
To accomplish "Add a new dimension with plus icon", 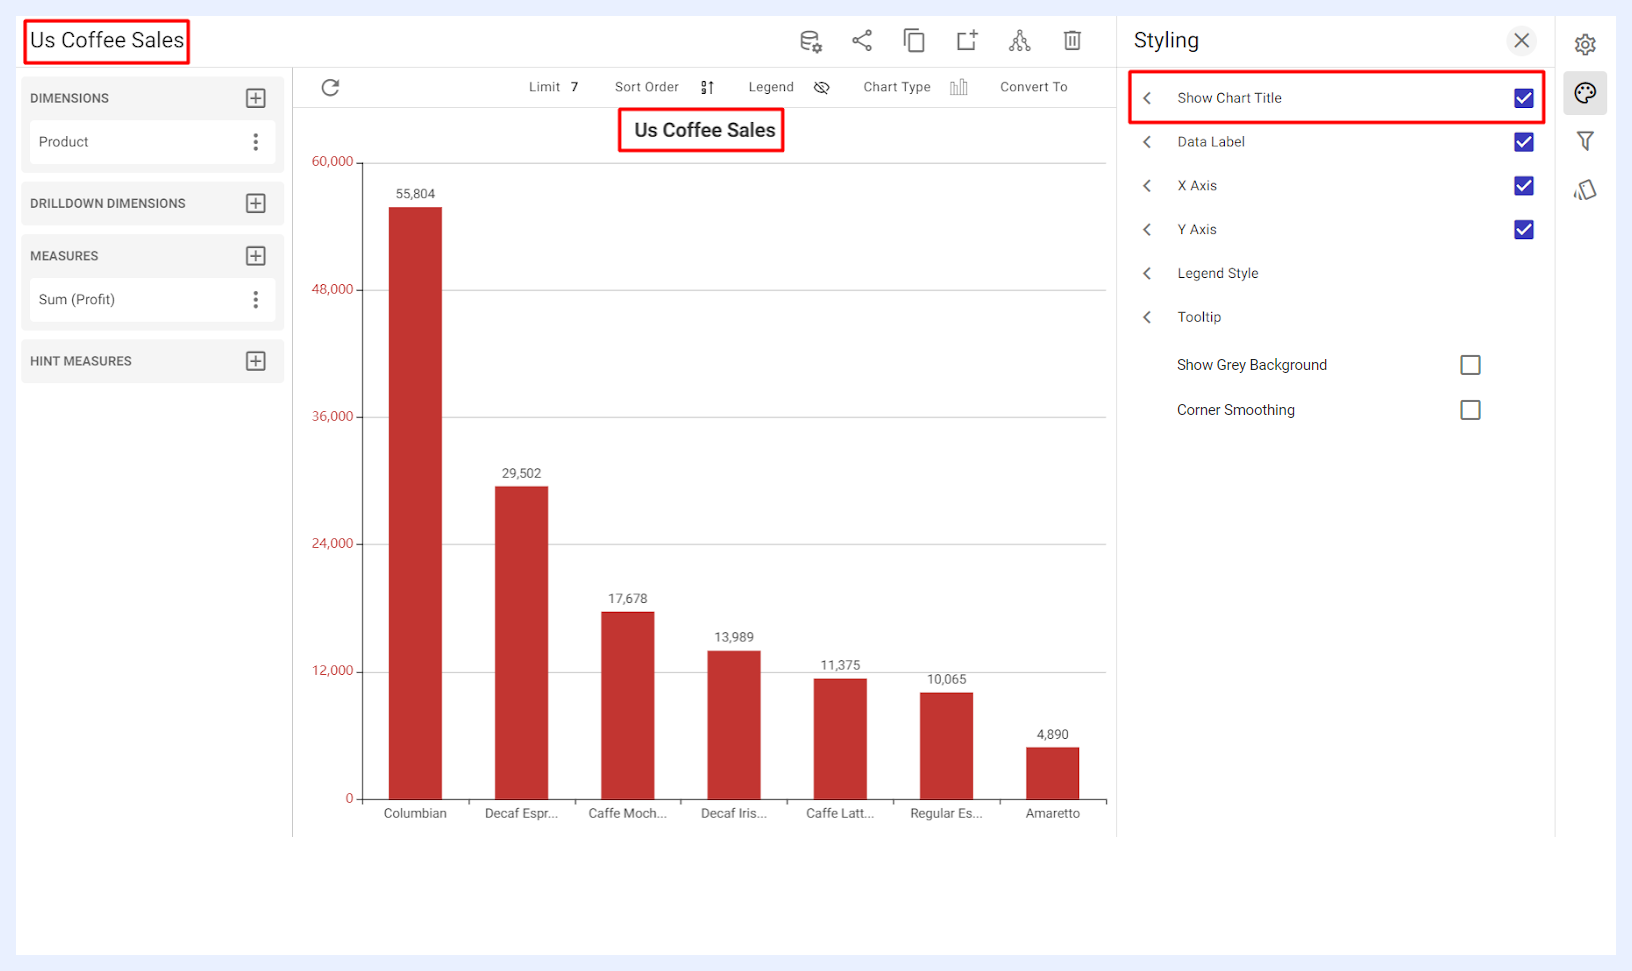I will [256, 98].
